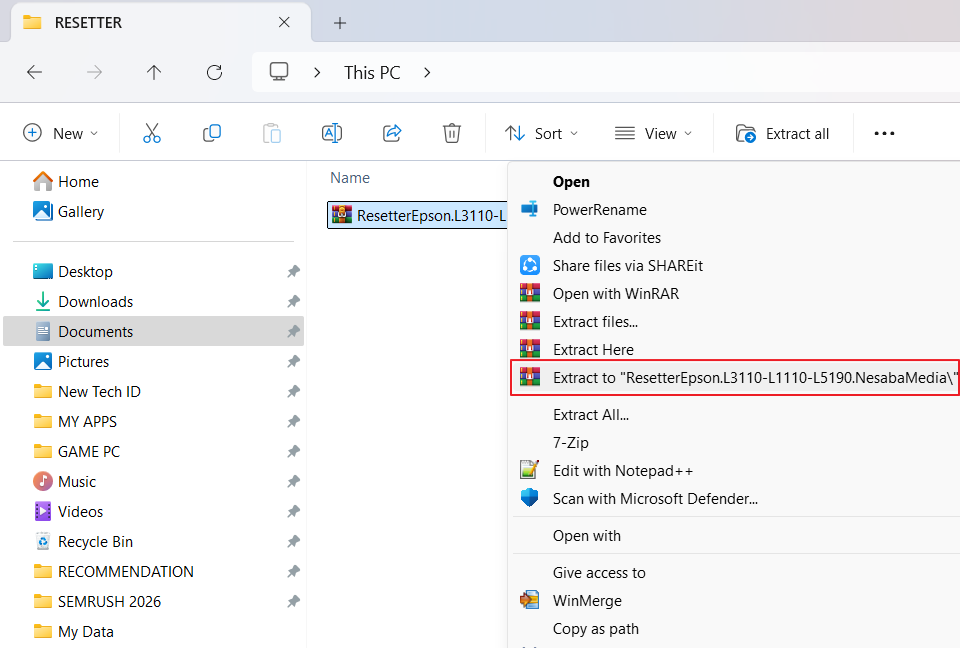The width and height of the screenshot is (960, 648).
Task: Click the Delete trash can icon
Action: [x=452, y=133]
